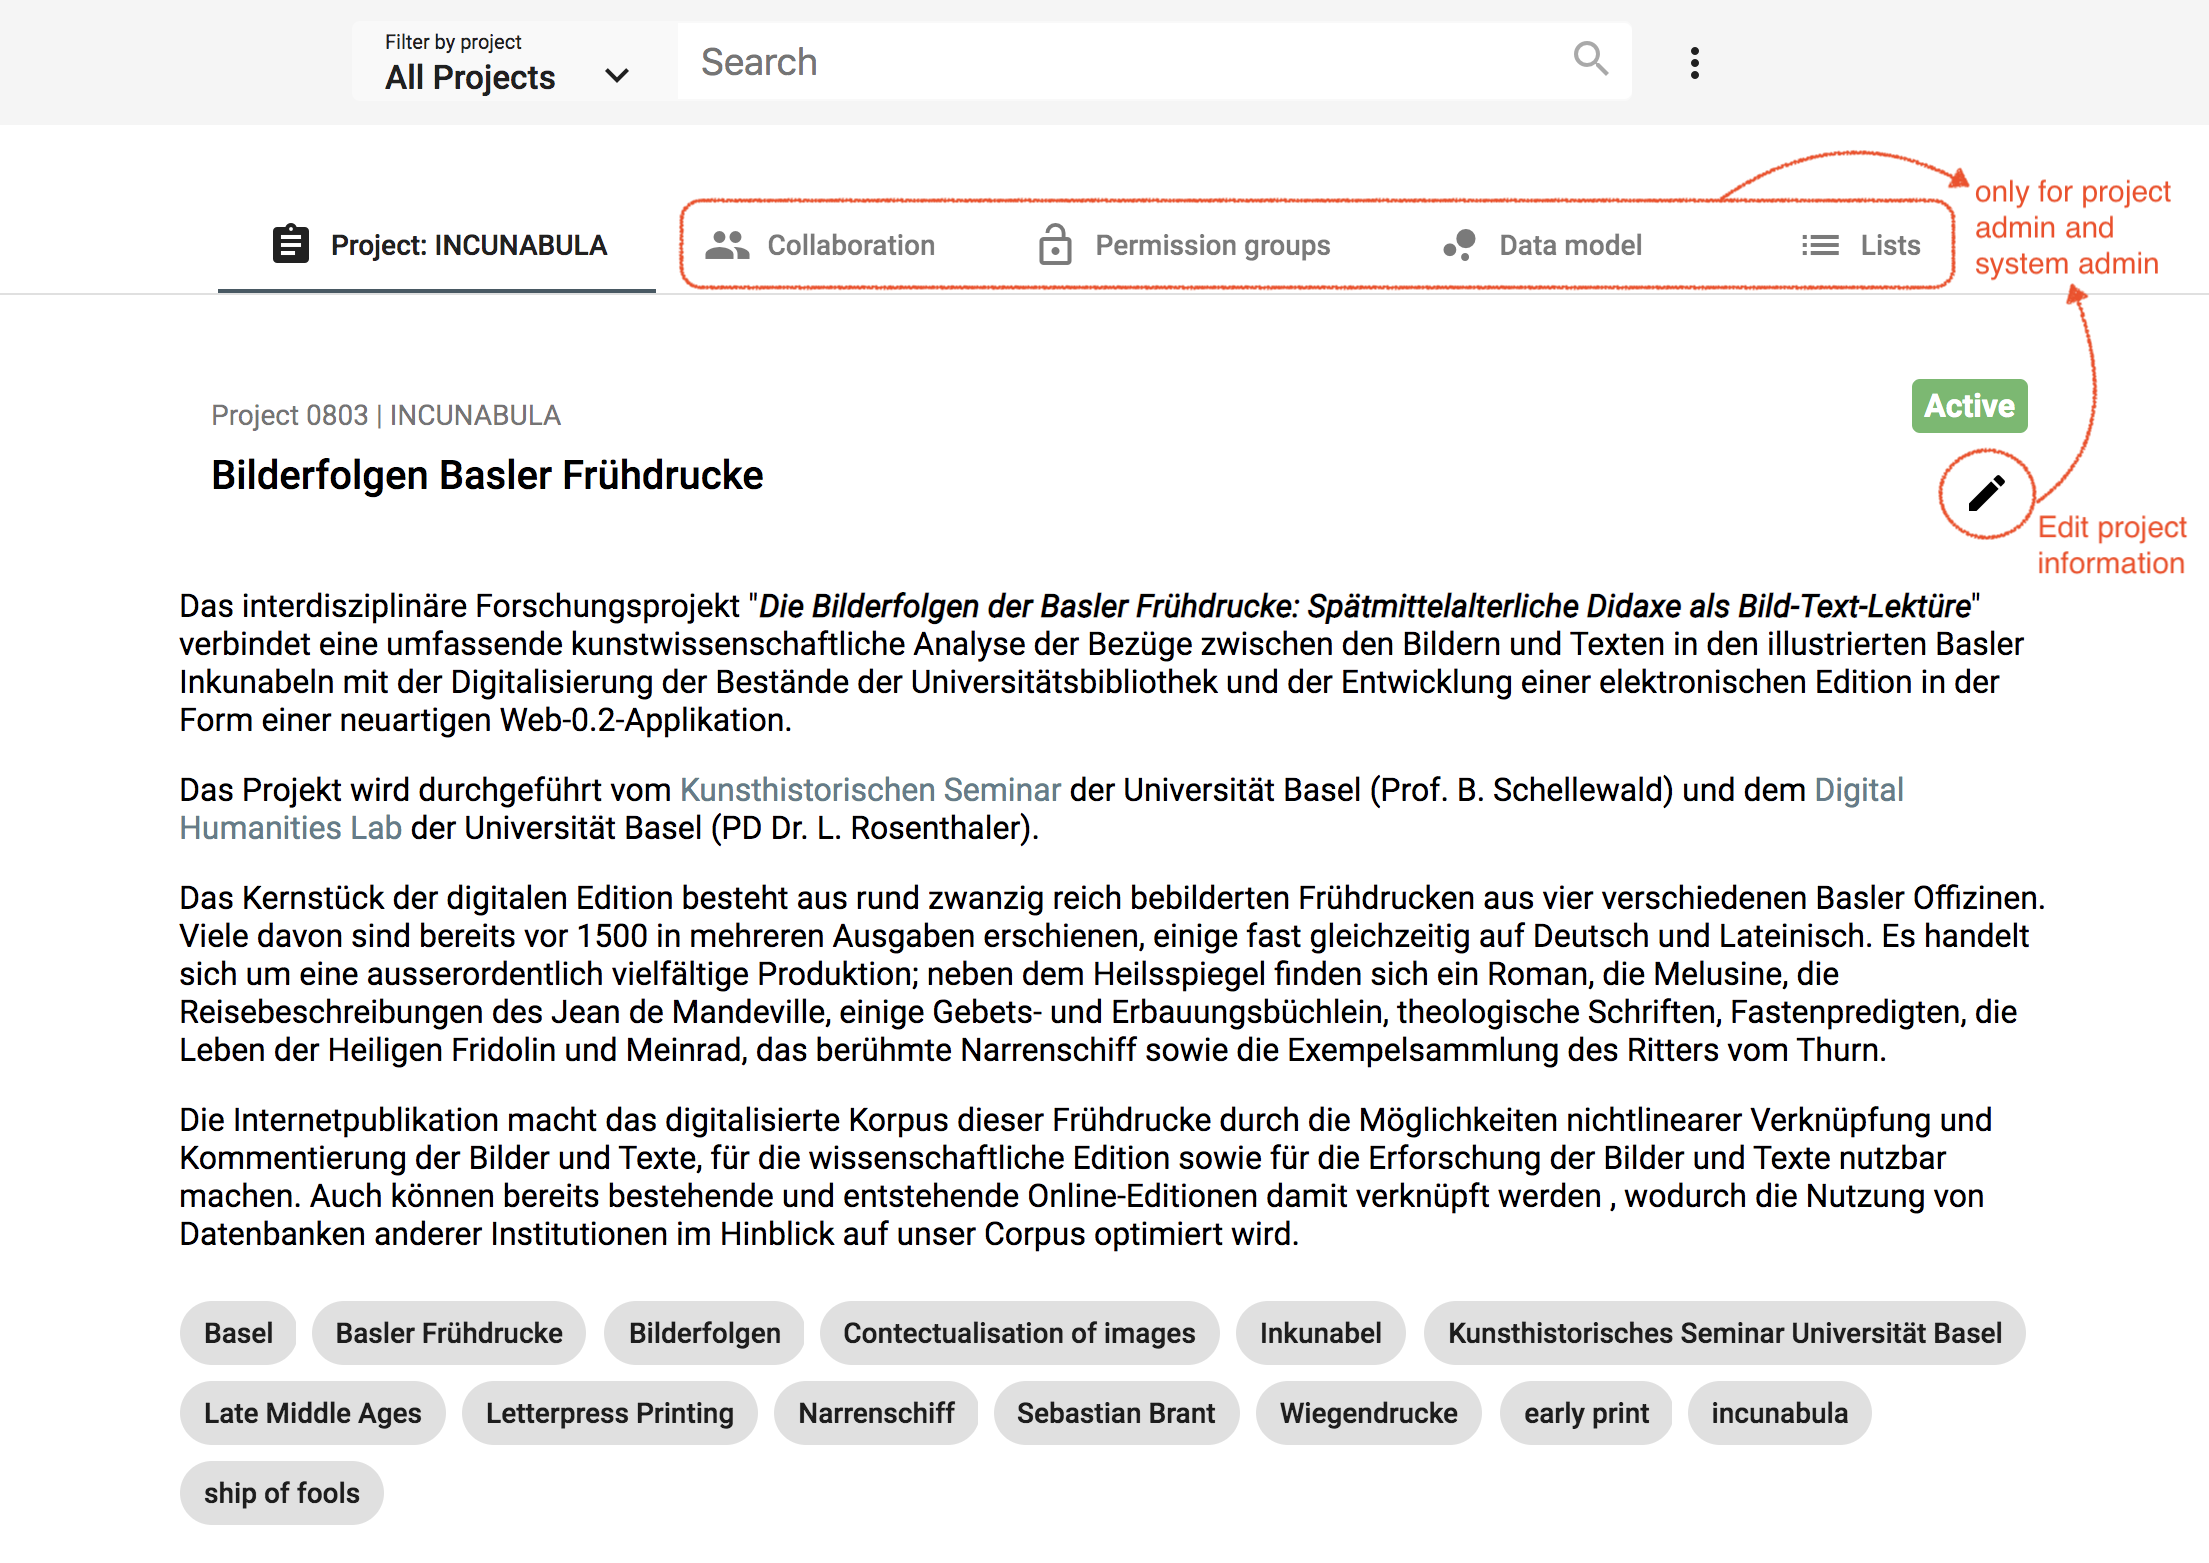Select Kunsthistorisches Seminar Universität Basel chip
This screenshot has height=1563, width=2209.
pyautogui.click(x=1725, y=1333)
